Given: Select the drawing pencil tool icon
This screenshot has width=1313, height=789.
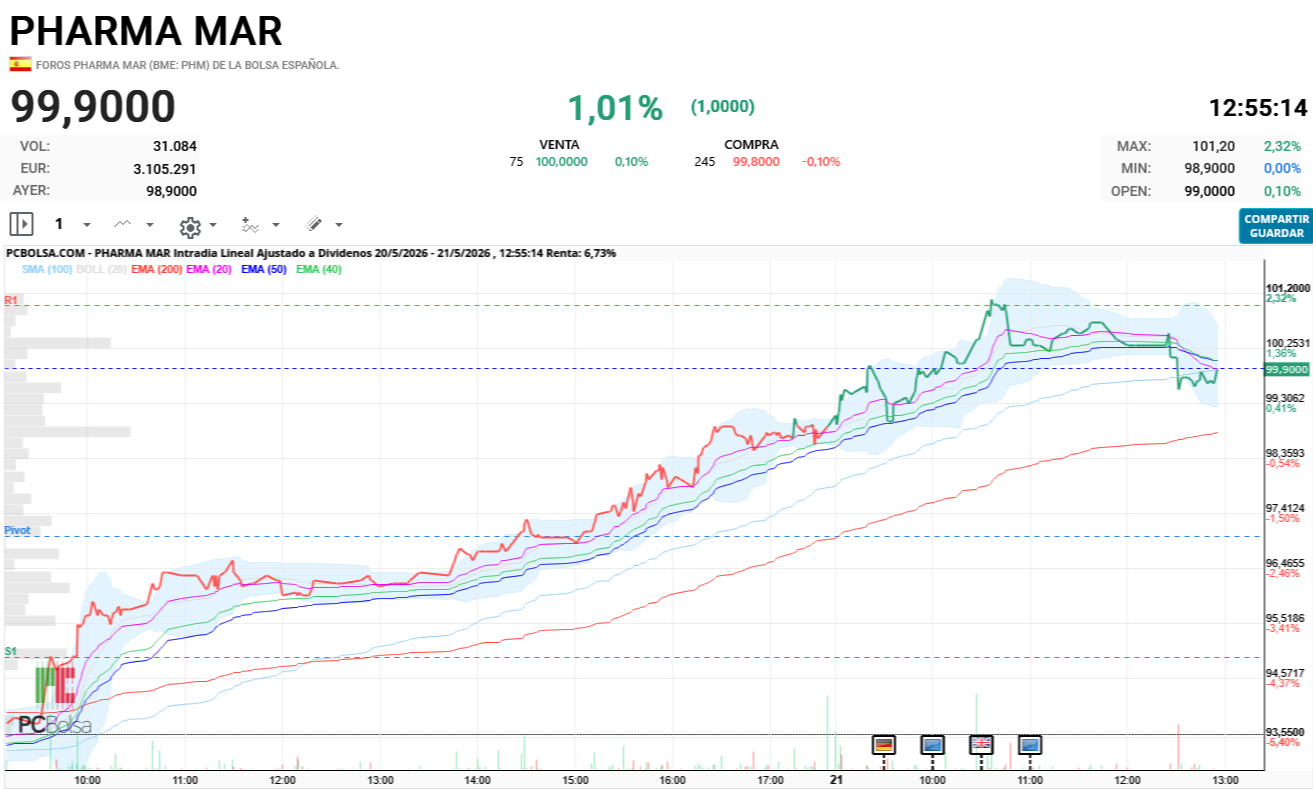Looking at the screenshot, I should (314, 224).
